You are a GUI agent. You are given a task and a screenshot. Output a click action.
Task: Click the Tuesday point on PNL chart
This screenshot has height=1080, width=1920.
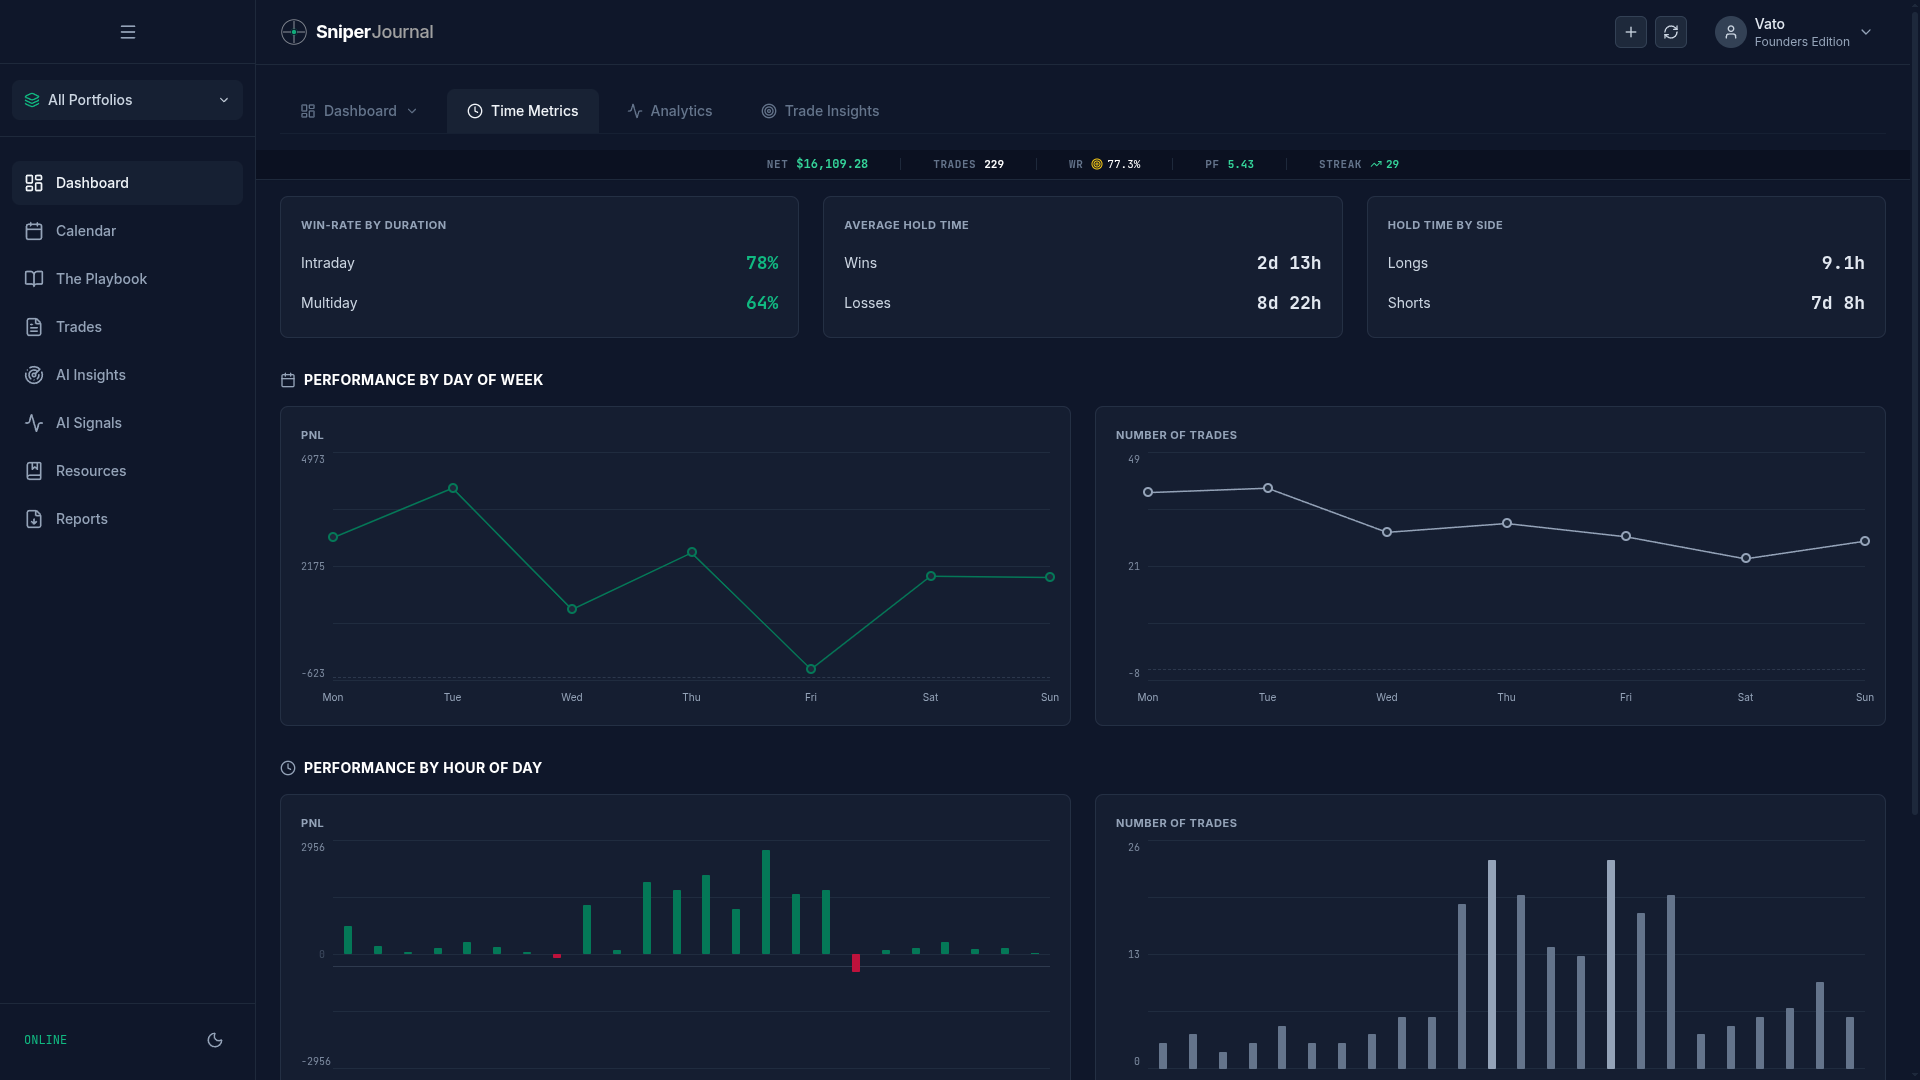453,488
